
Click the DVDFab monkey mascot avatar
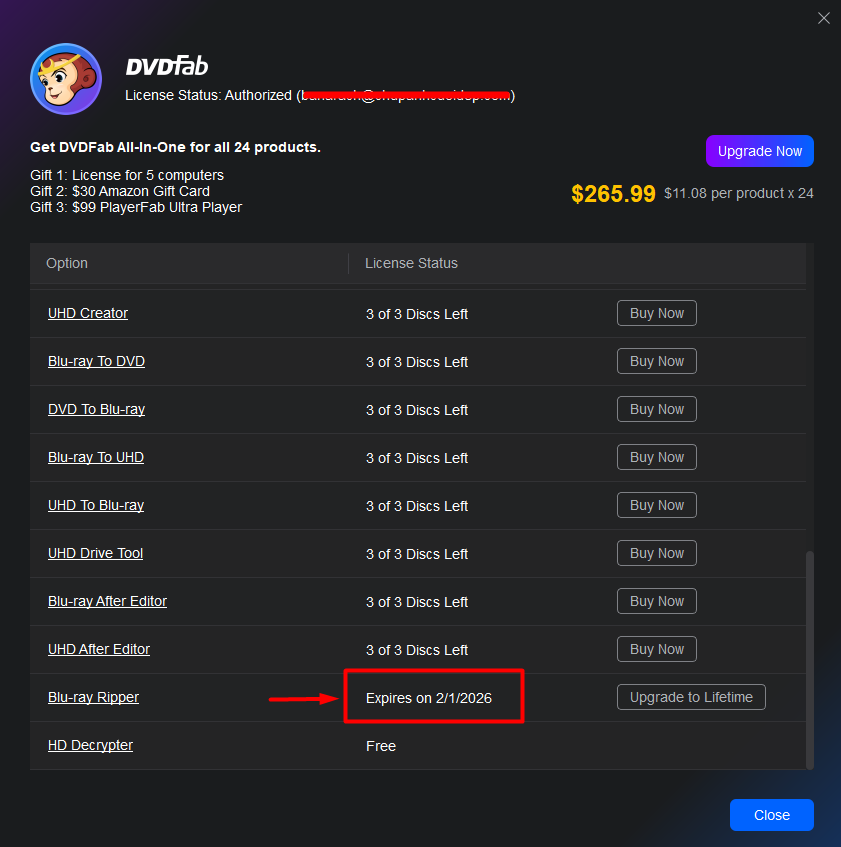64,80
